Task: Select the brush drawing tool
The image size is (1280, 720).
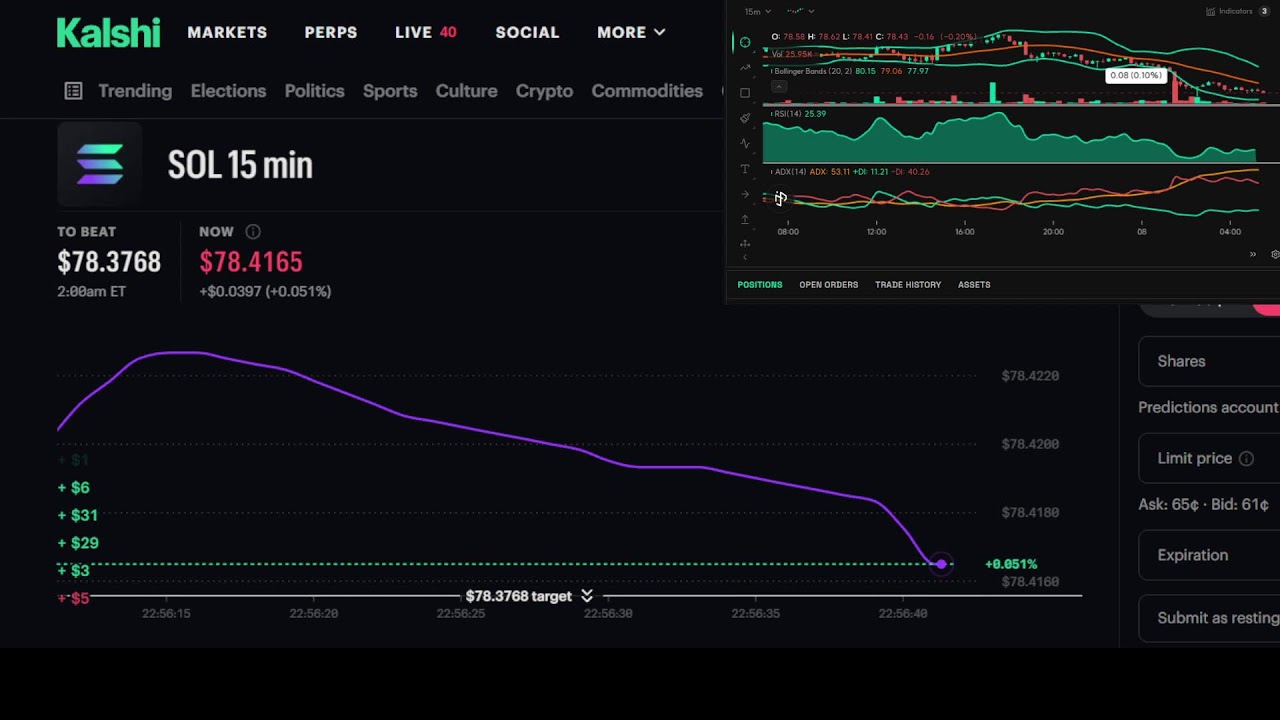Action: pos(745,118)
